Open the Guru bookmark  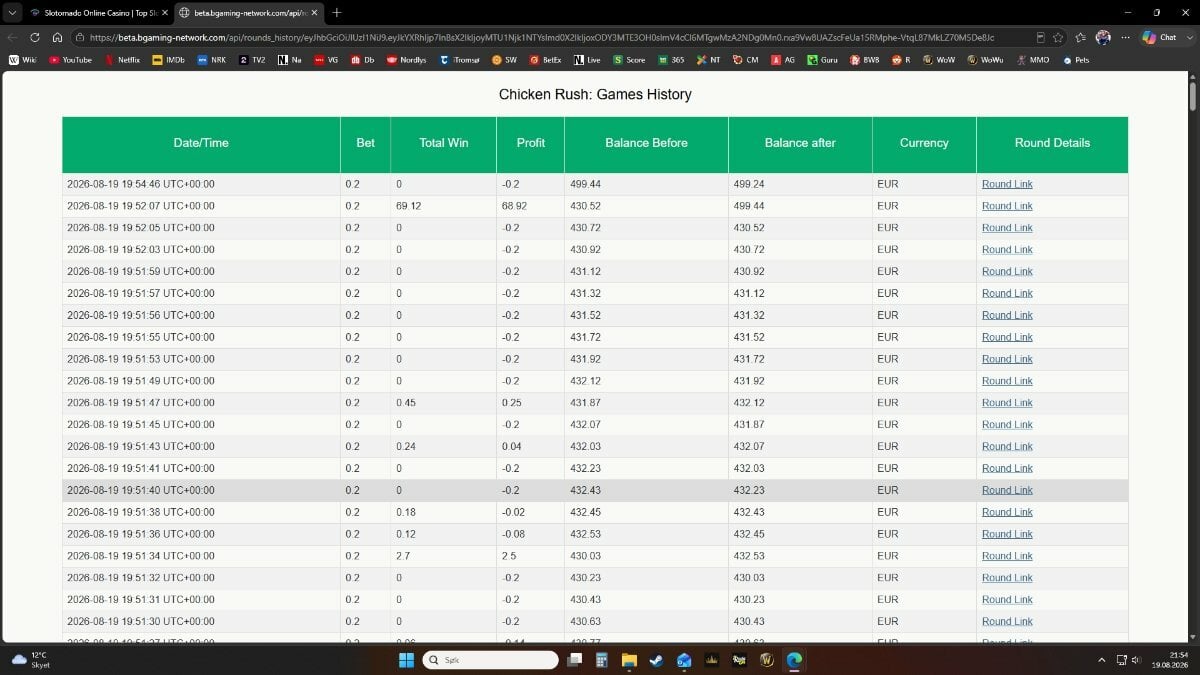pos(823,60)
